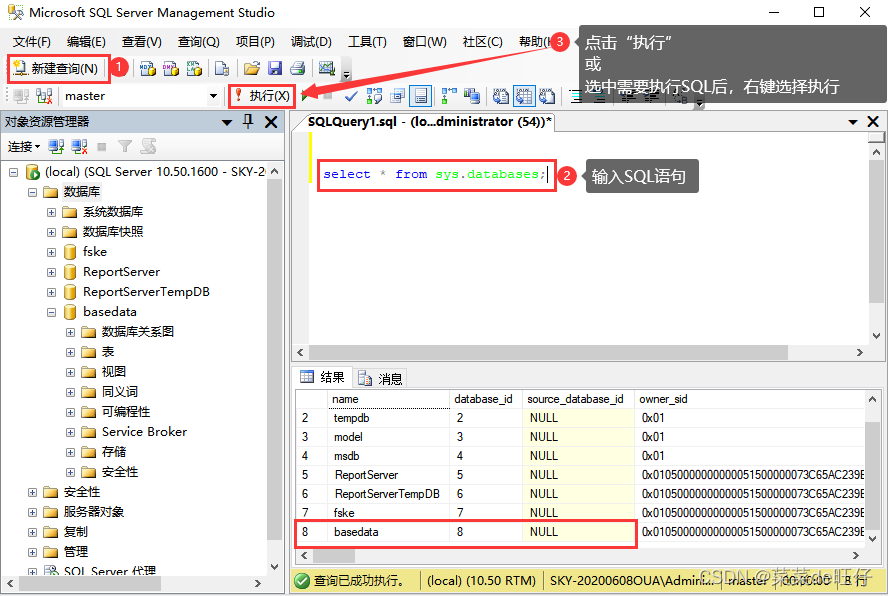Click the Open File folder icon
The image size is (888, 596).
point(251,69)
